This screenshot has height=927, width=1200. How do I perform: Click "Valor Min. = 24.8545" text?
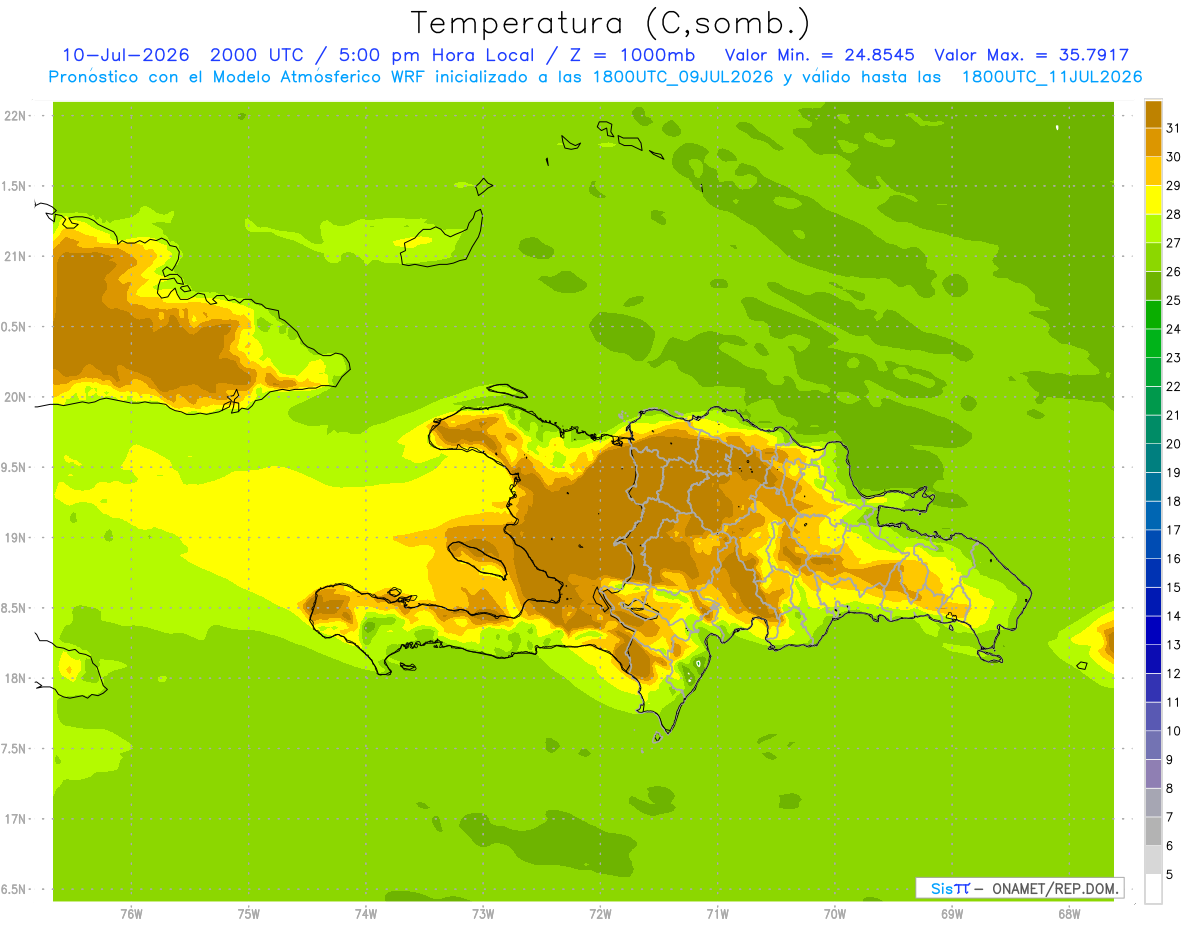(820, 55)
